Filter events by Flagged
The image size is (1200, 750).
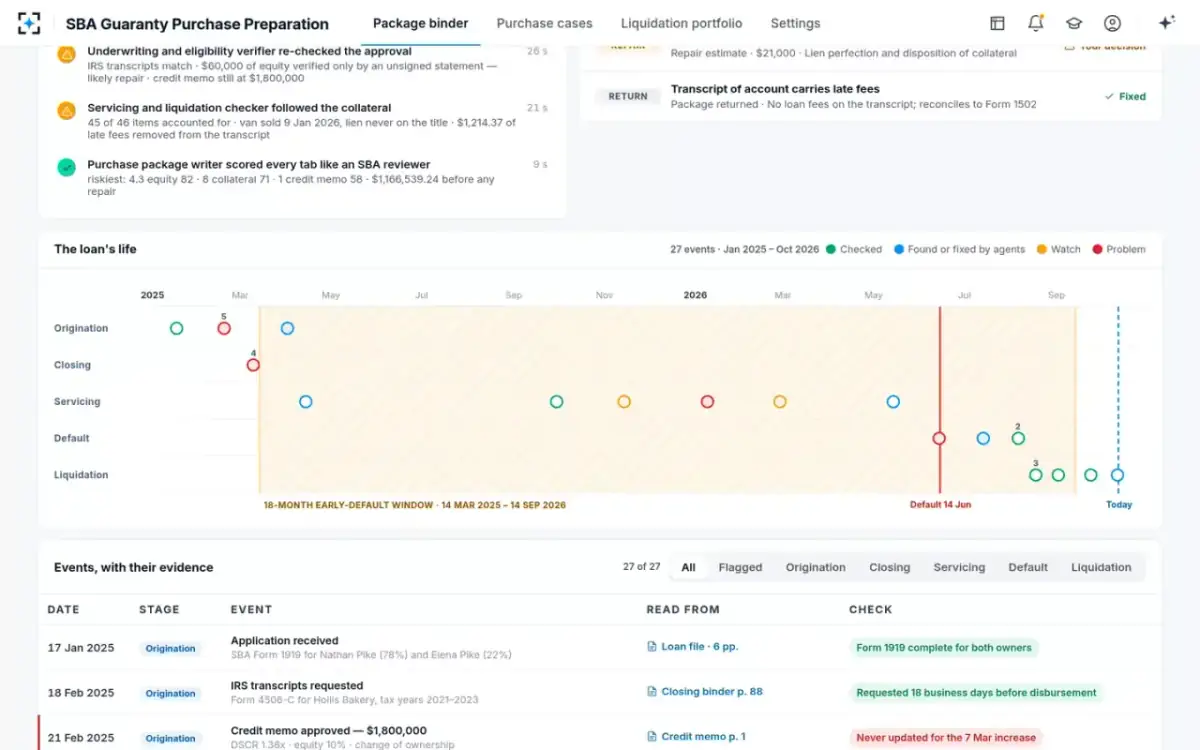click(x=740, y=567)
